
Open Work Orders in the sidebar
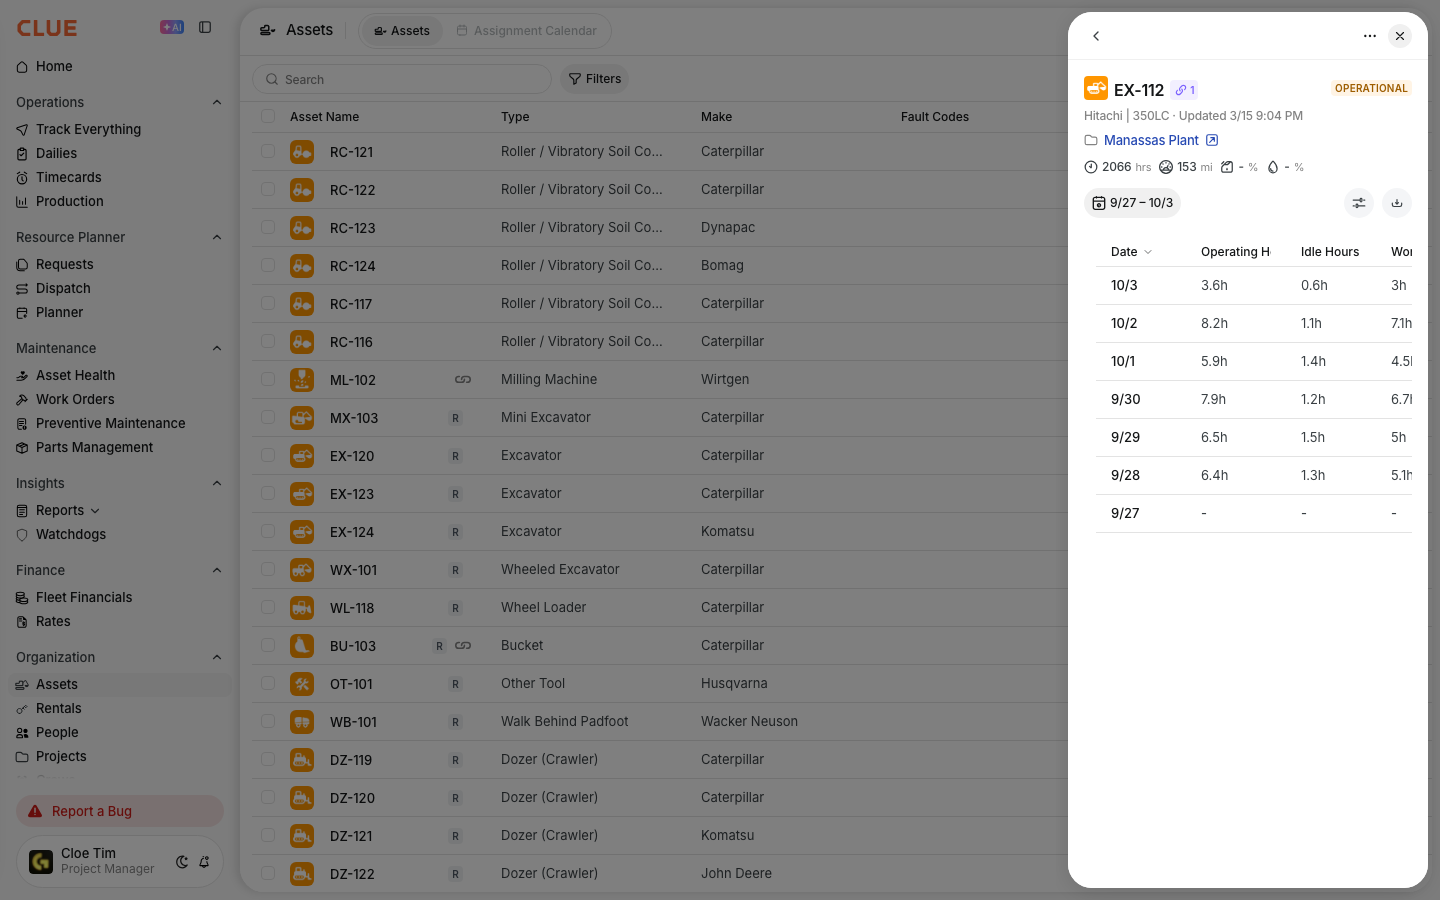(75, 399)
